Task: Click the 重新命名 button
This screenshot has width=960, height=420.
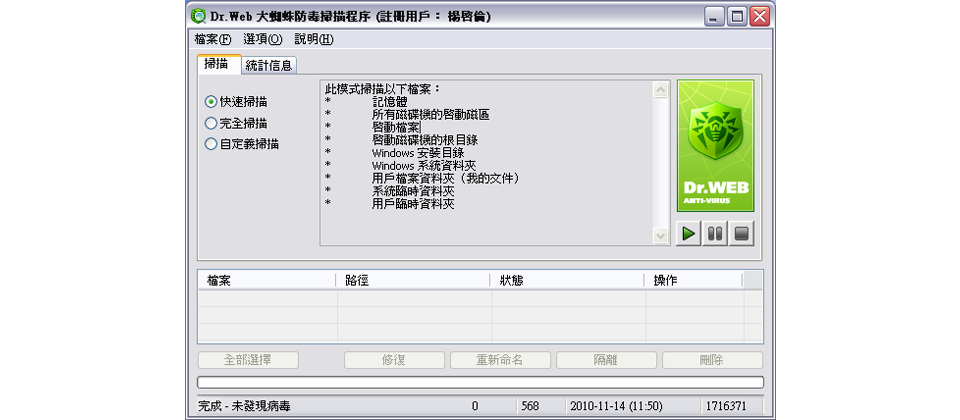Action: tap(500, 360)
